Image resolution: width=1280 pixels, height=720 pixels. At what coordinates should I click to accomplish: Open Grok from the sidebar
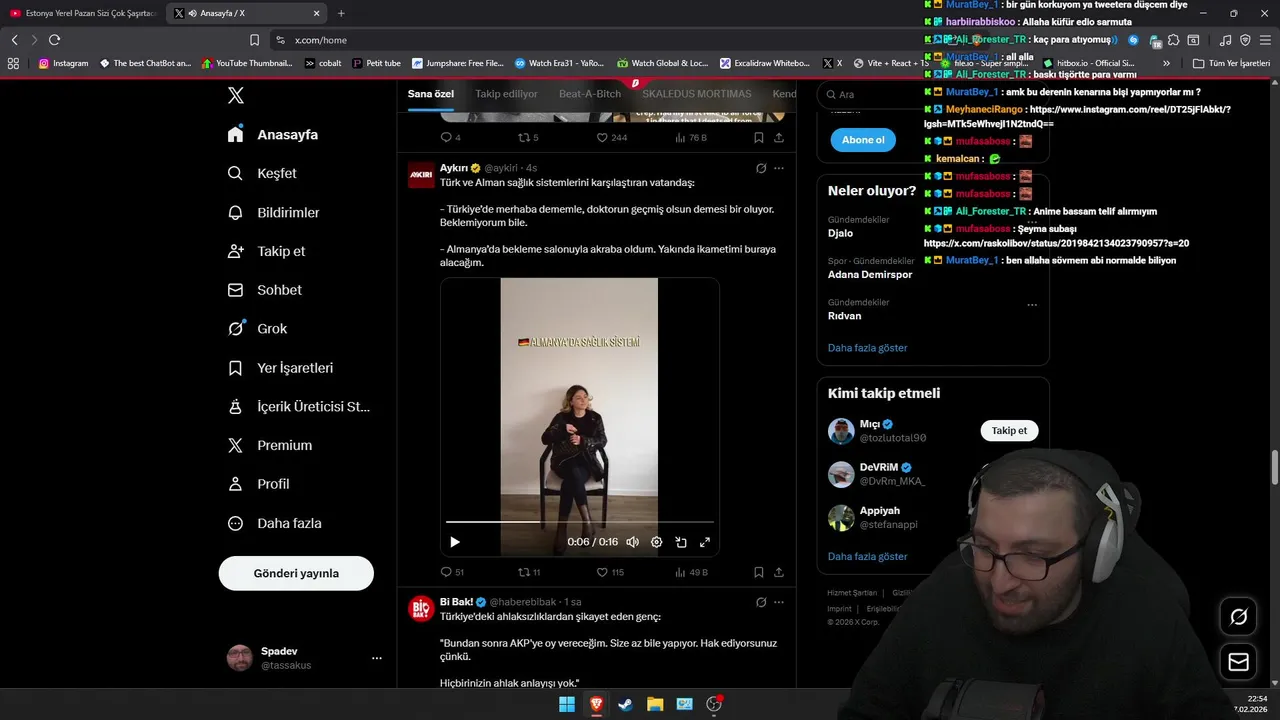pyautogui.click(x=257, y=328)
